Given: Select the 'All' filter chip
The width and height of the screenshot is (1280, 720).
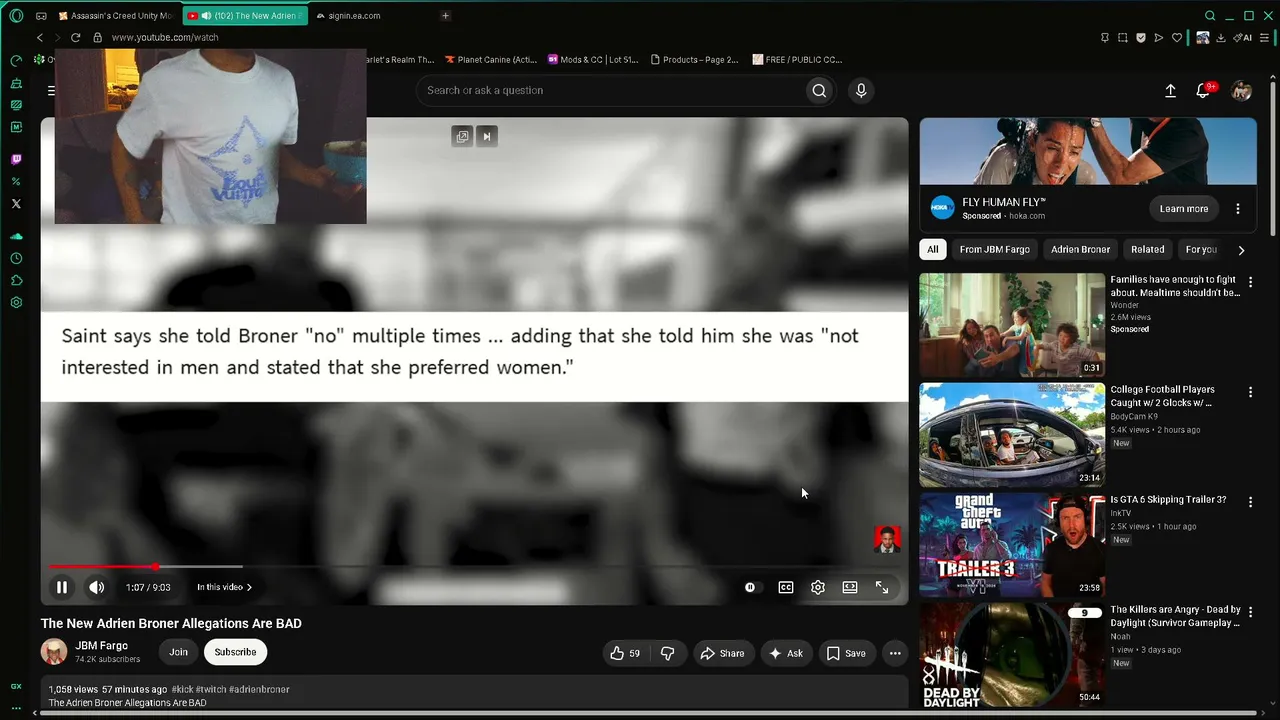Looking at the screenshot, I should [933, 249].
